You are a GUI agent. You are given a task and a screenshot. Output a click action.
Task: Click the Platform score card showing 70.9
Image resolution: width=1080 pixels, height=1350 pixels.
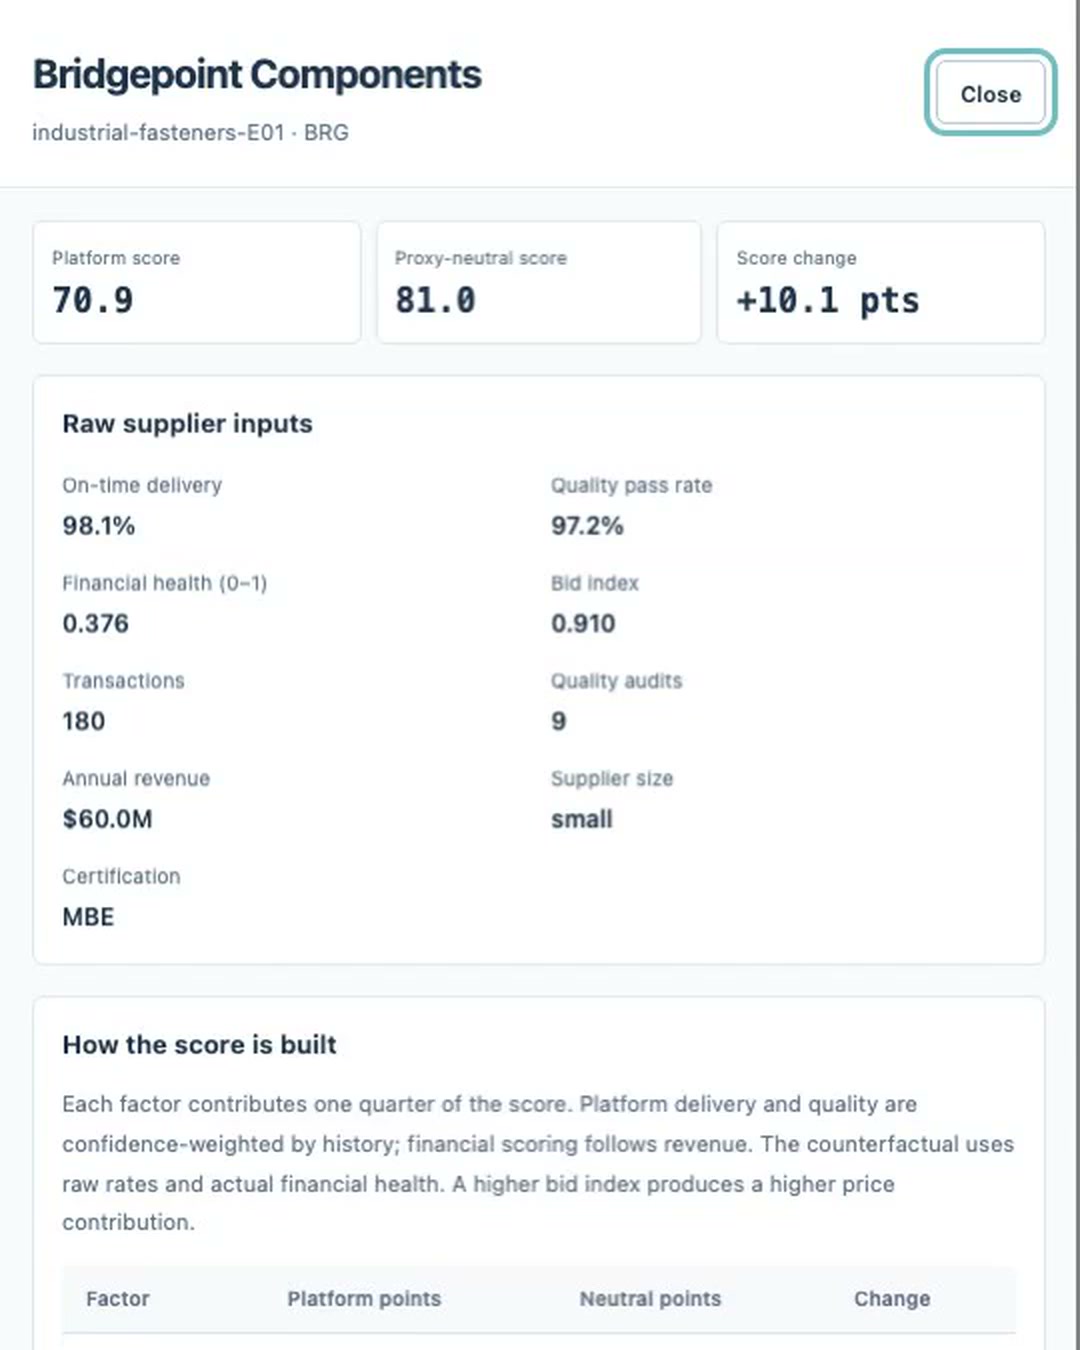click(x=196, y=282)
